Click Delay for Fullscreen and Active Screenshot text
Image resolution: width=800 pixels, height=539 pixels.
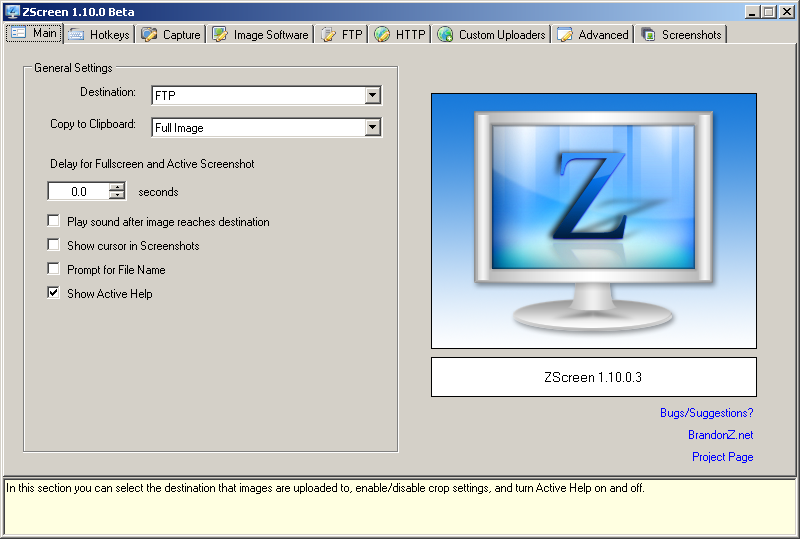tap(152, 164)
